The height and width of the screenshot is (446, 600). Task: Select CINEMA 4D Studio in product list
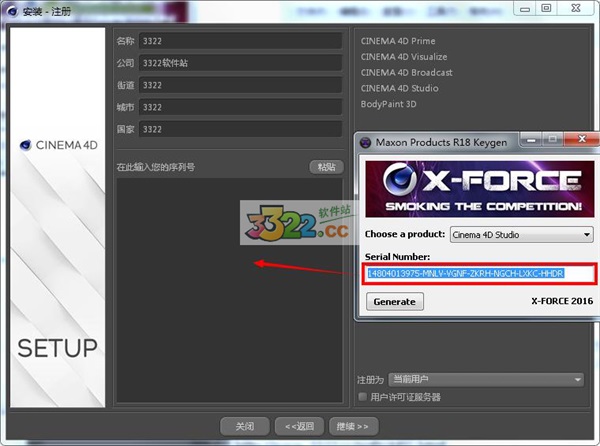(399, 88)
